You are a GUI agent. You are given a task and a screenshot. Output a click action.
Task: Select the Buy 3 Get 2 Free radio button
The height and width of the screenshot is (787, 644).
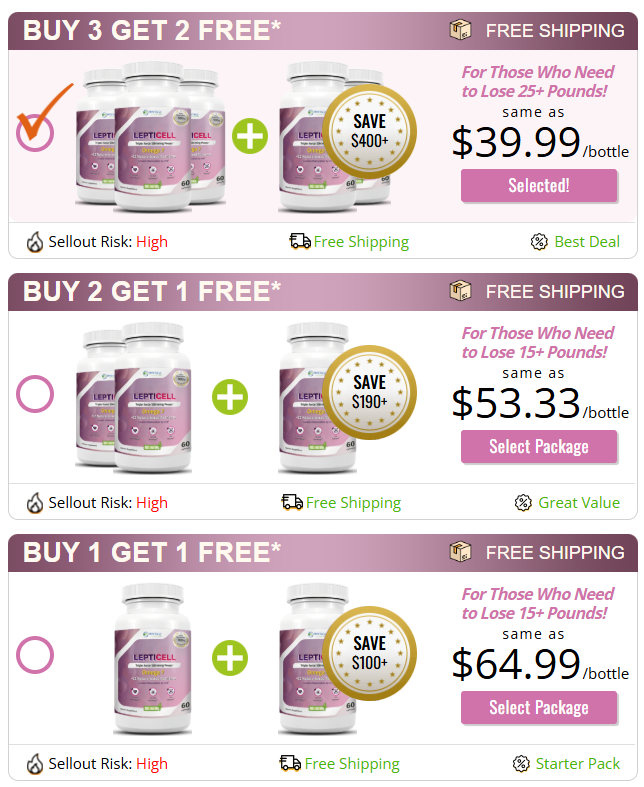(35, 133)
